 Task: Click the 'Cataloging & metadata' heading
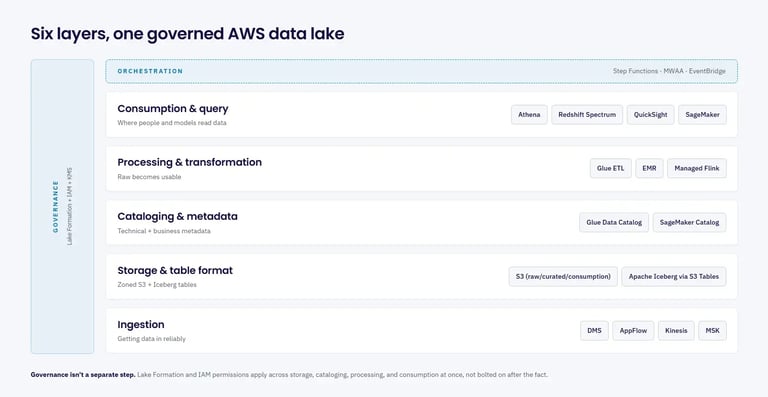(177, 216)
